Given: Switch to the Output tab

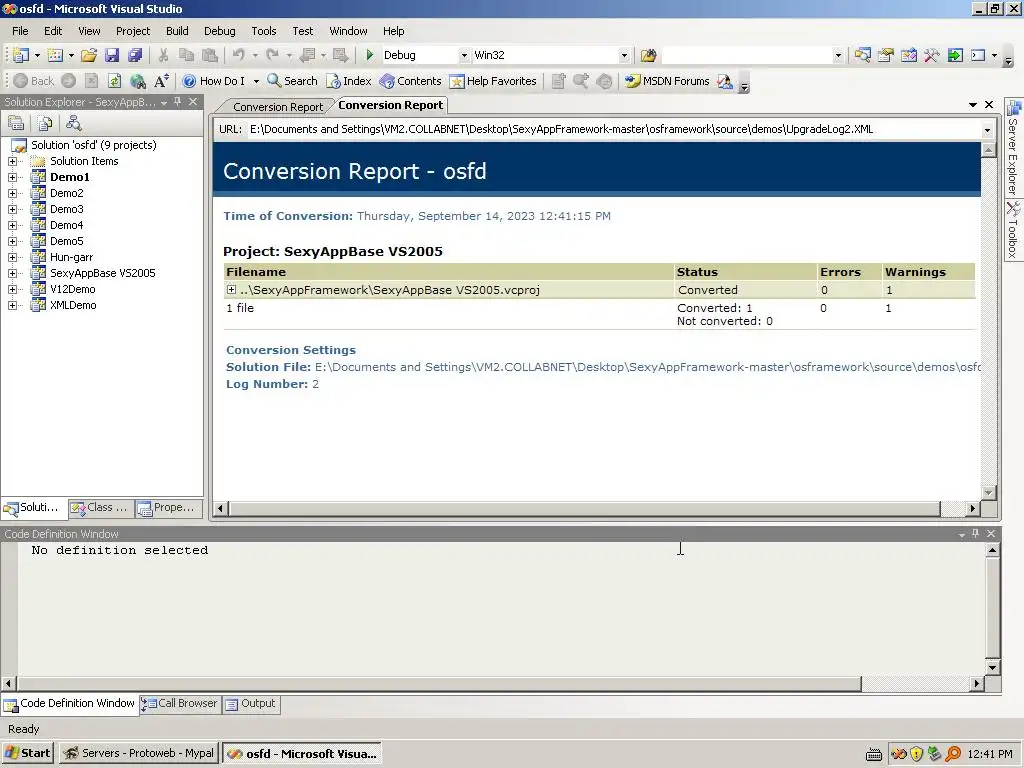Looking at the screenshot, I should (251, 704).
